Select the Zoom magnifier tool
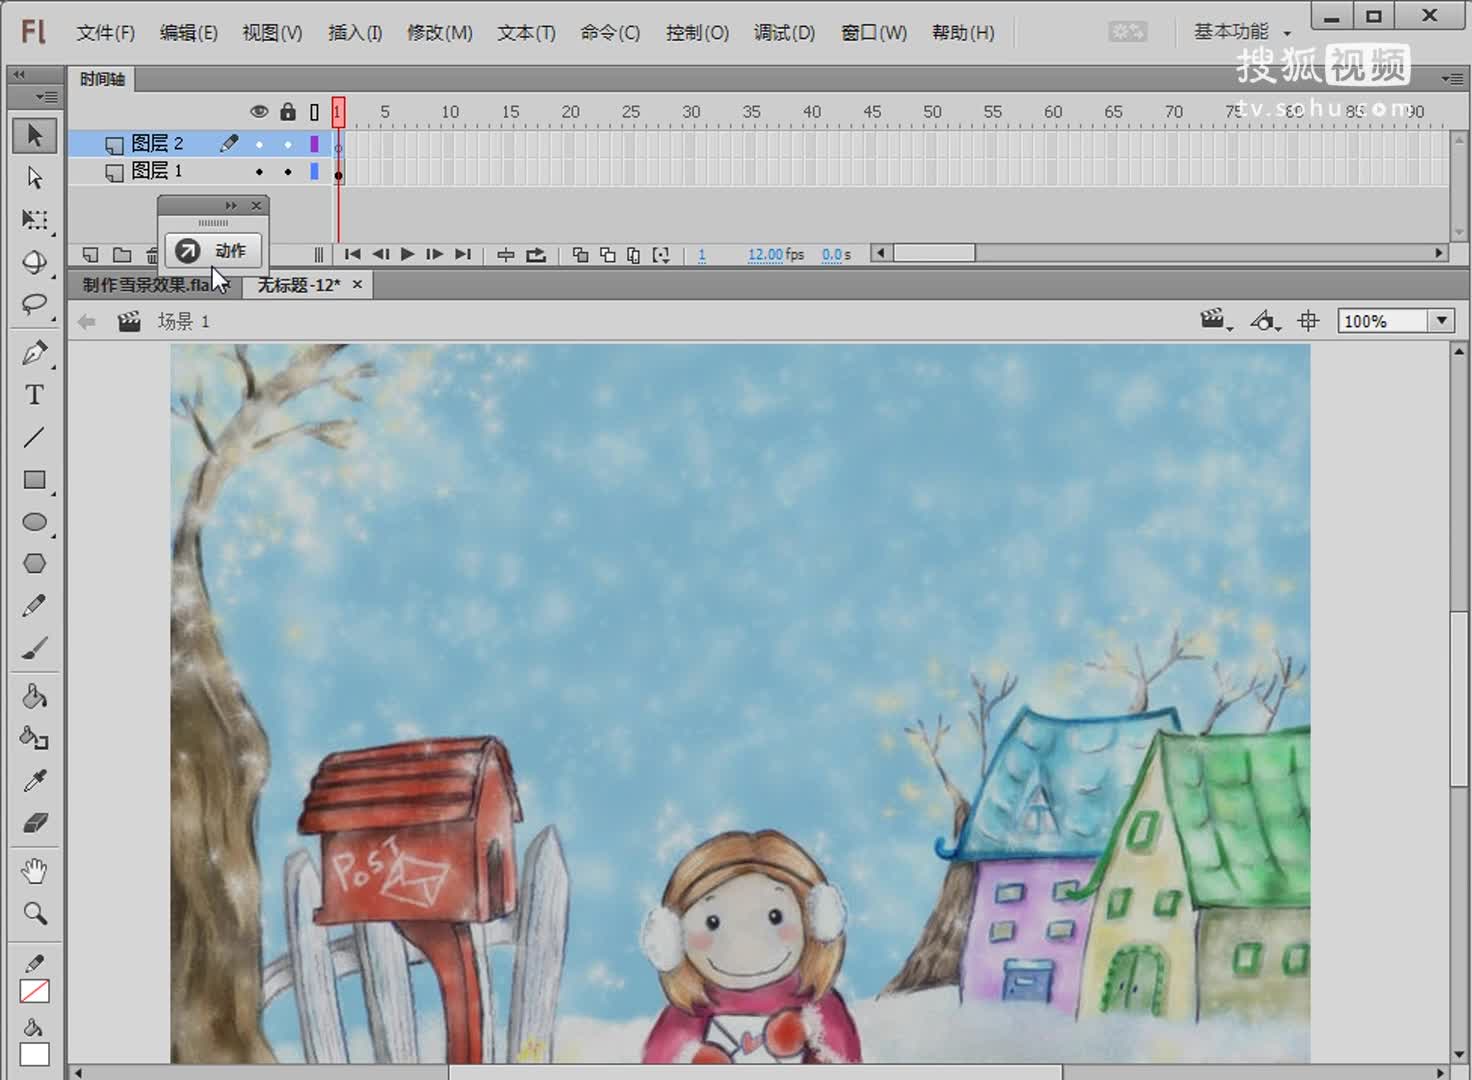The width and height of the screenshot is (1472, 1080). [x=34, y=913]
